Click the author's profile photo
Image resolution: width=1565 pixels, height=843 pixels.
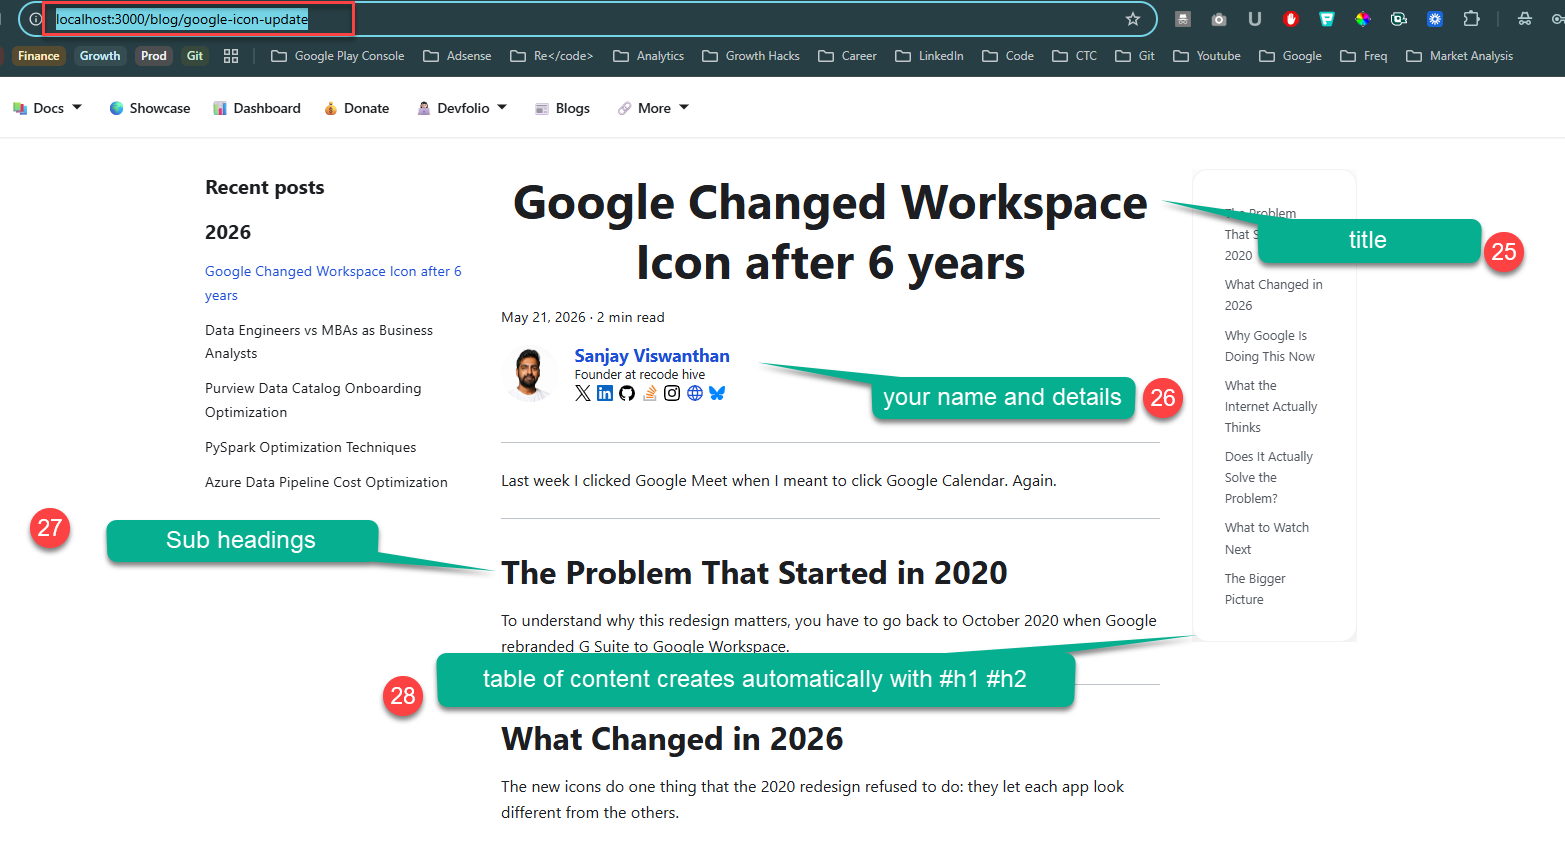tap(530, 374)
